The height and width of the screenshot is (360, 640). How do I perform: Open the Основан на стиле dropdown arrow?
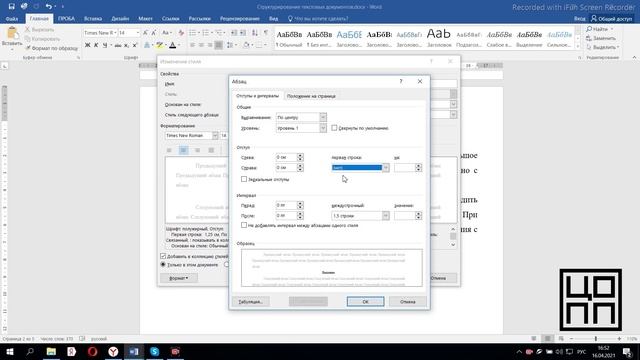[453, 104]
